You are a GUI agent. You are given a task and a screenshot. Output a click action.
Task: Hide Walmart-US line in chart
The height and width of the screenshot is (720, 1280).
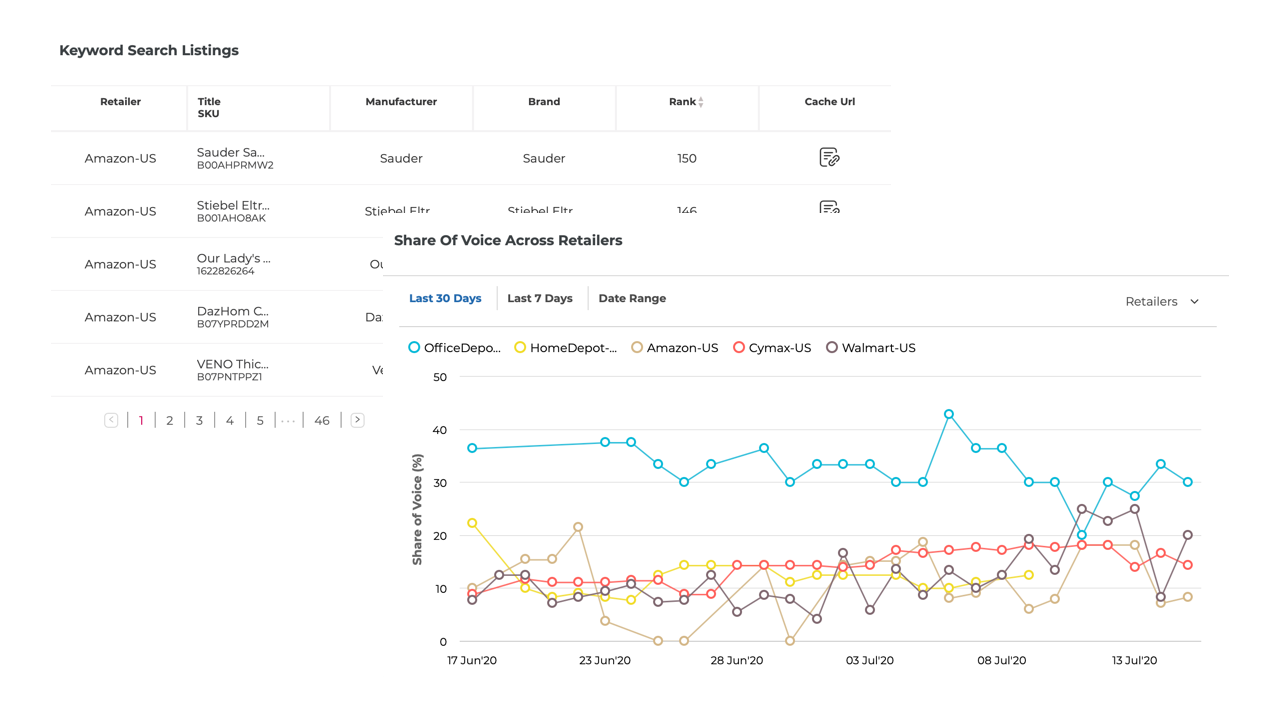[870, 348]
